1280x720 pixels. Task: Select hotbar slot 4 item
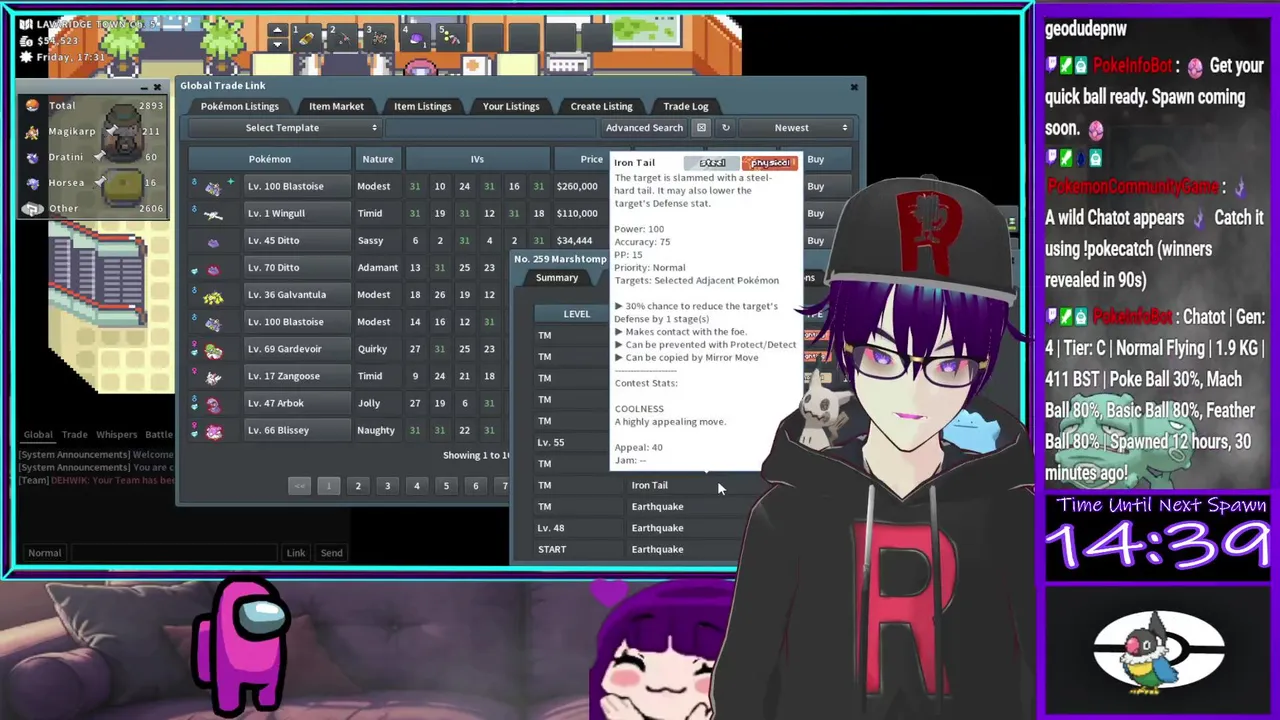[x=415, y=37]
